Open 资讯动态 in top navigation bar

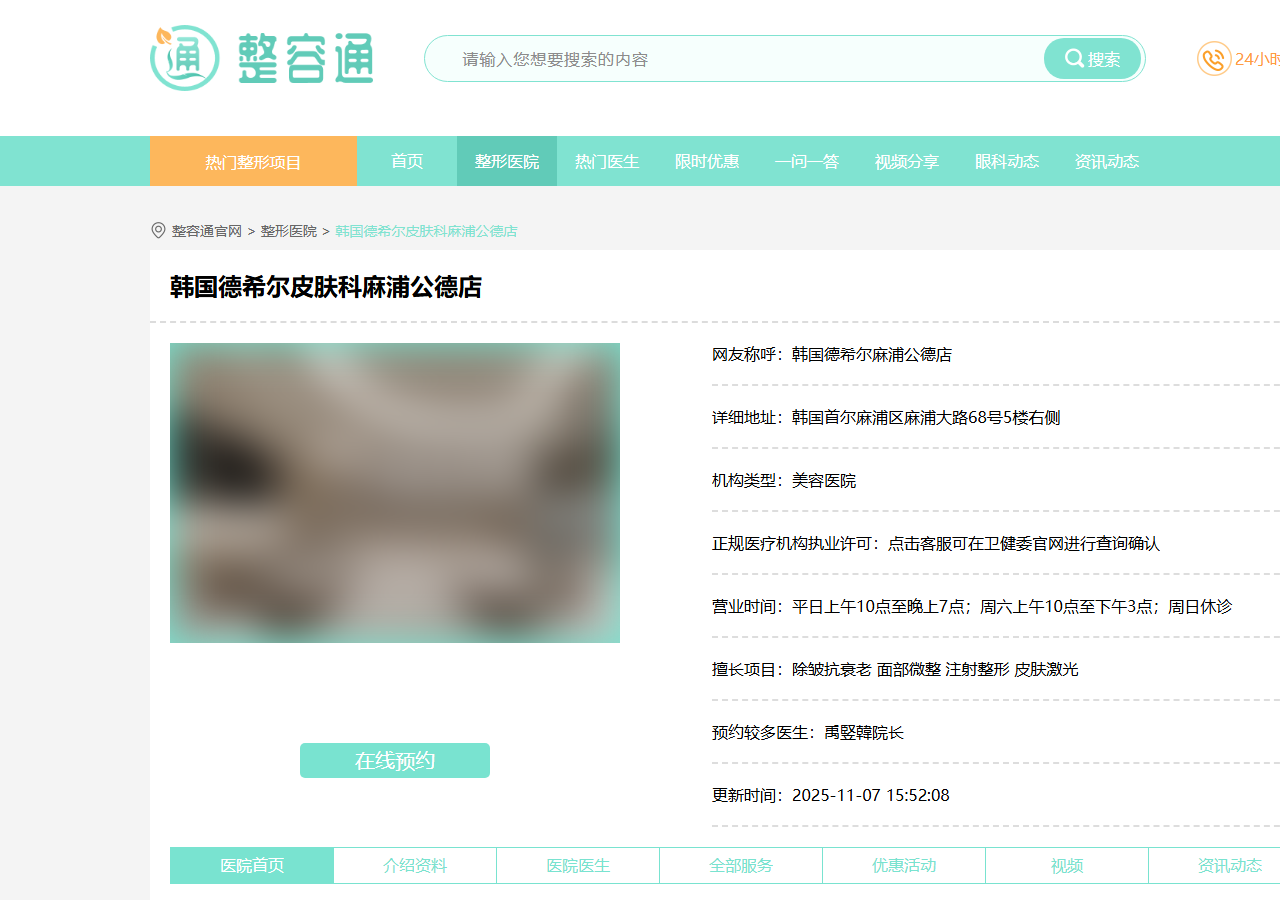[x=1107, y=161]
